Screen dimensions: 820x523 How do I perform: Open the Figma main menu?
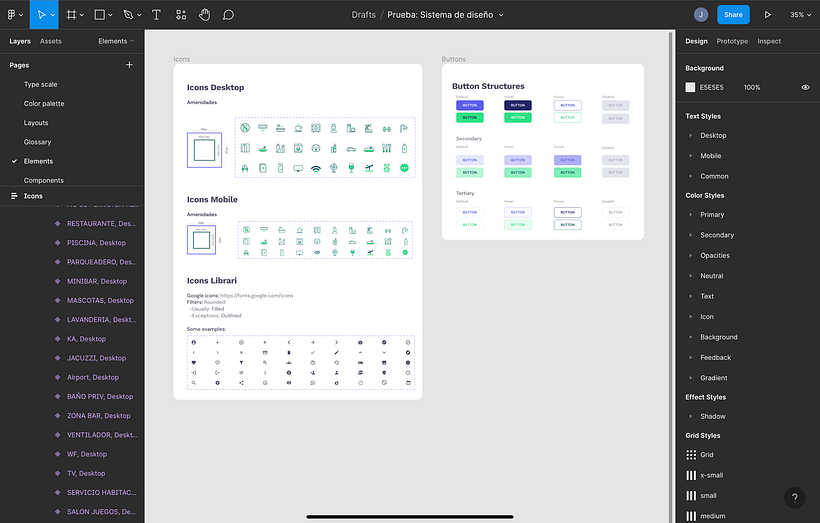point(14,15)
